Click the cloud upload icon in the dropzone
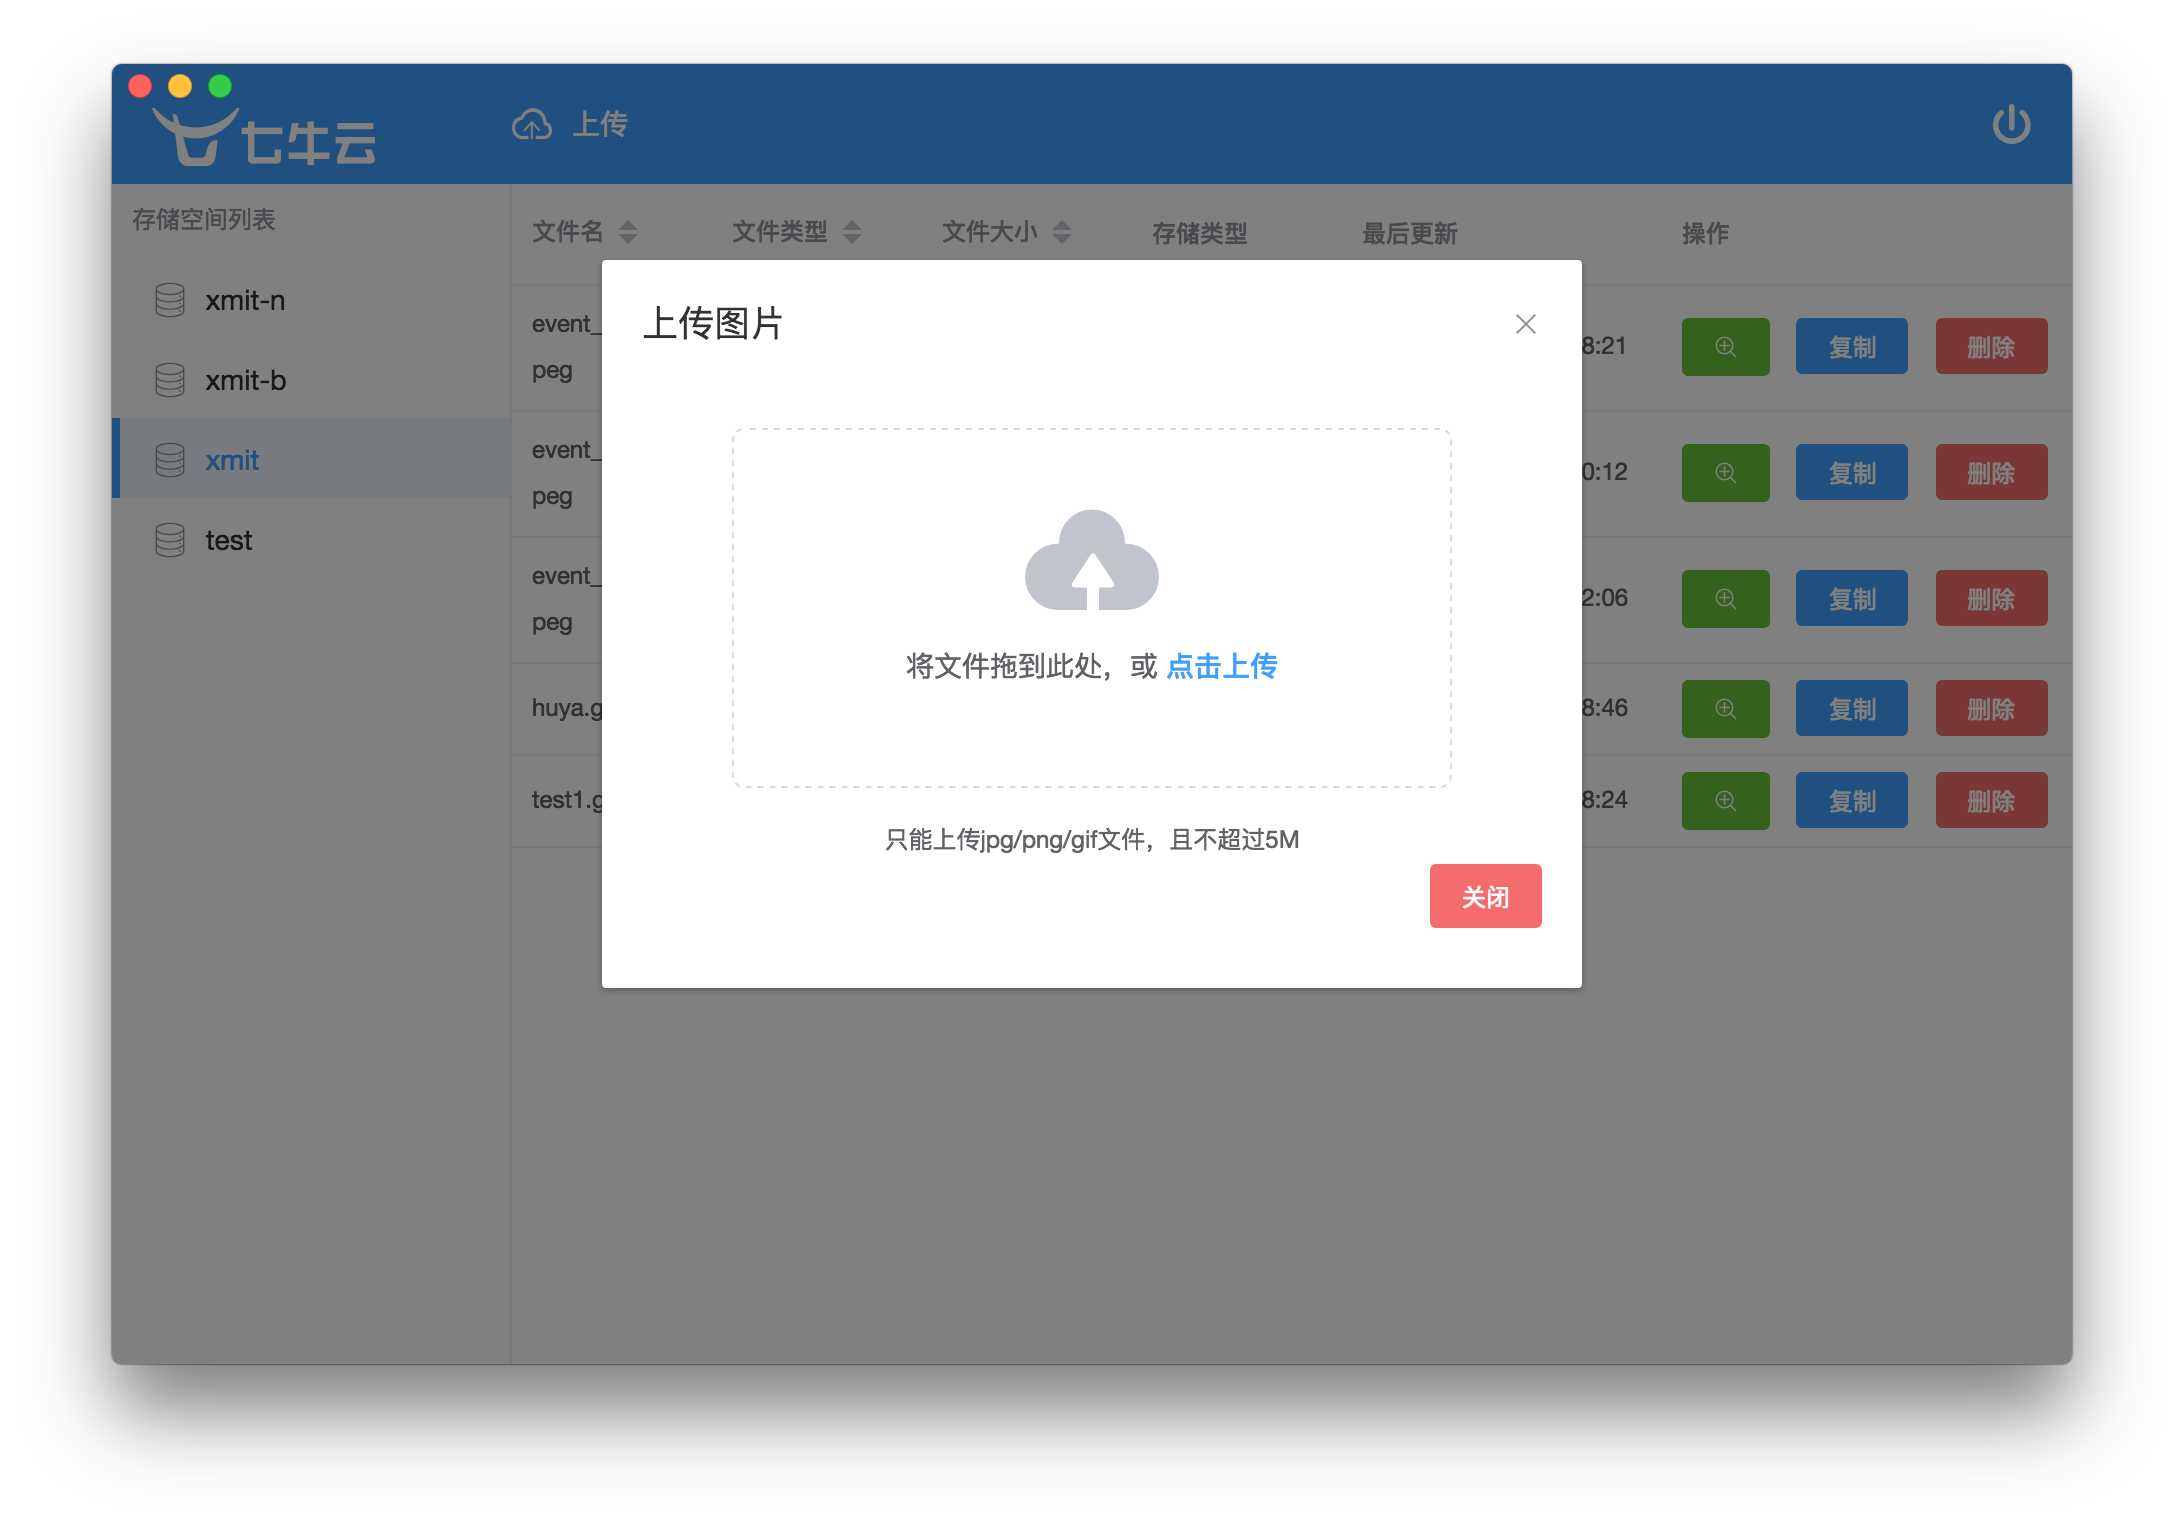 tap(1091, 562)
